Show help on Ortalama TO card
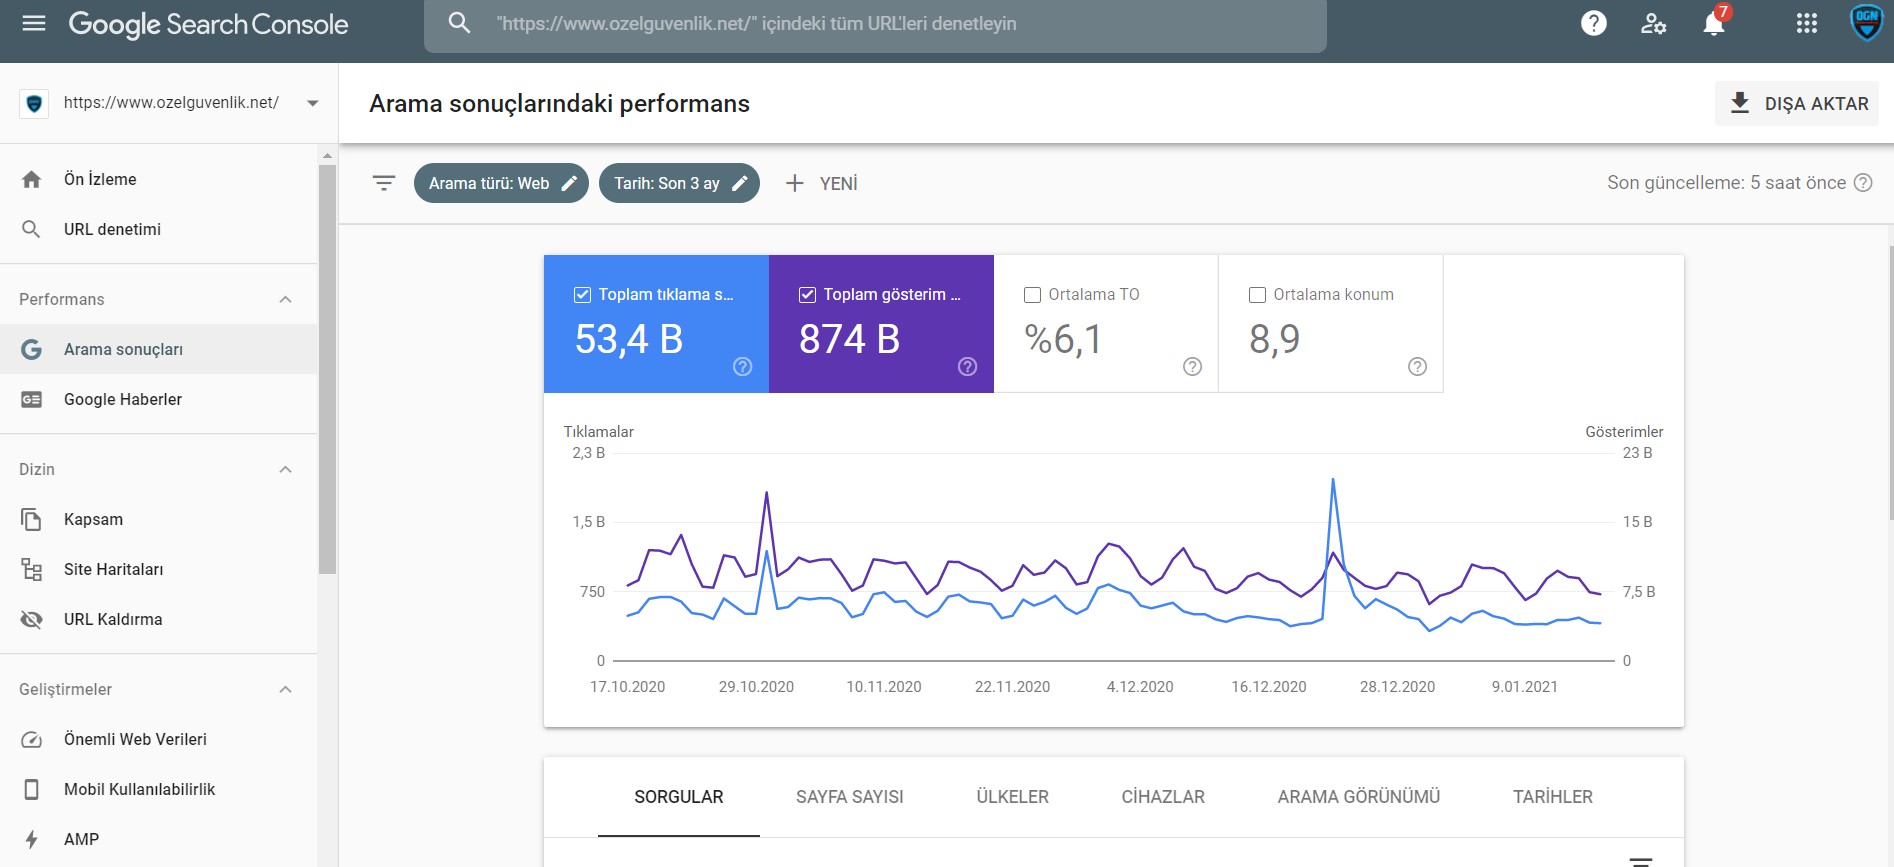This screenshot has width=1894, height=867. click(x=1192, y=366)
